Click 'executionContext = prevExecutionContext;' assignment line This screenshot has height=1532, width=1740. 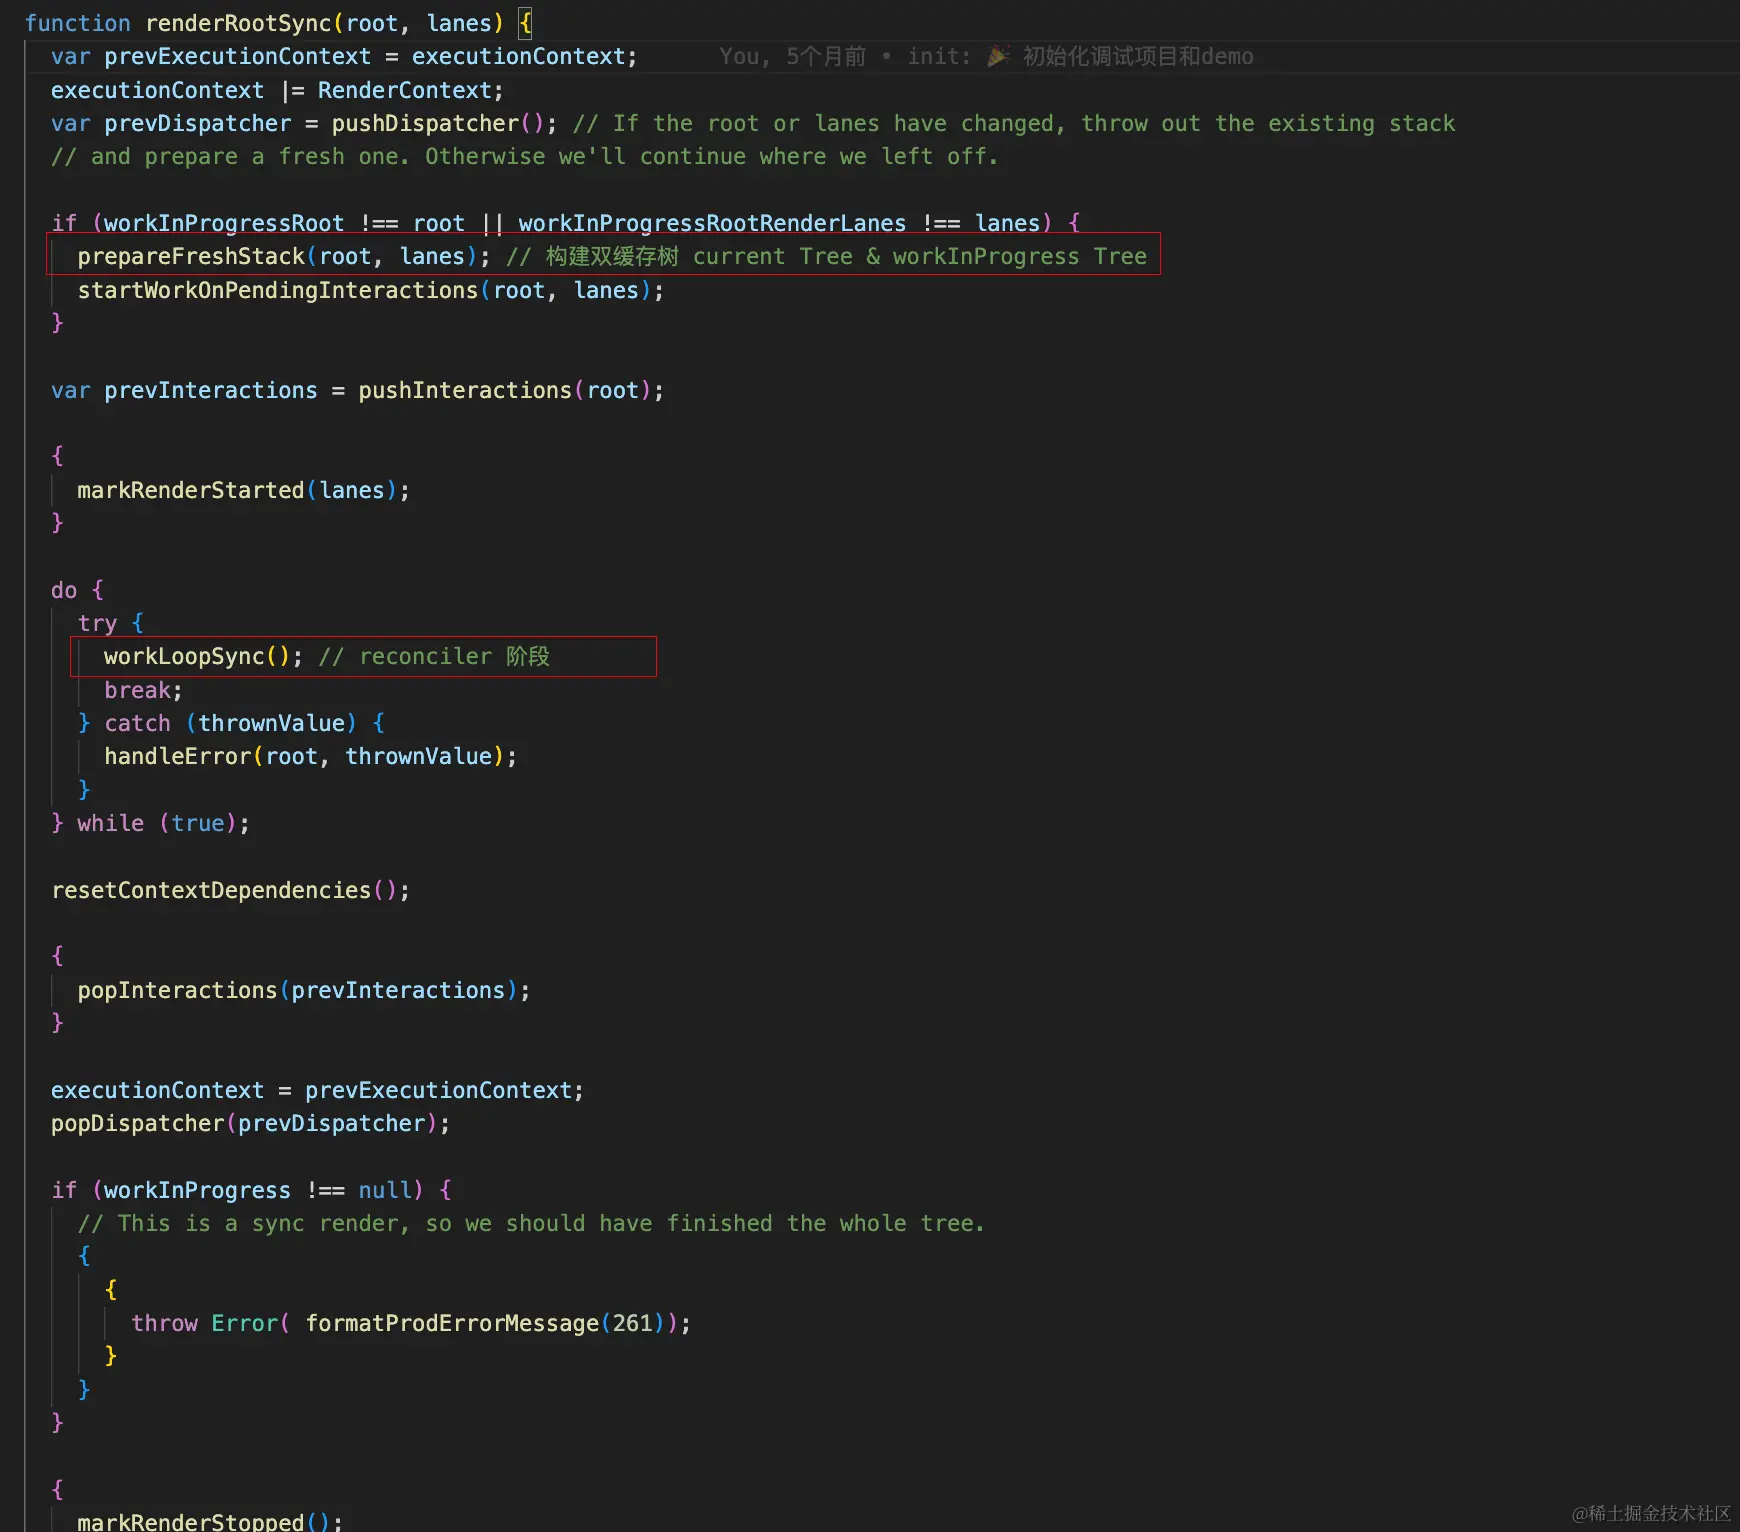318,1090
